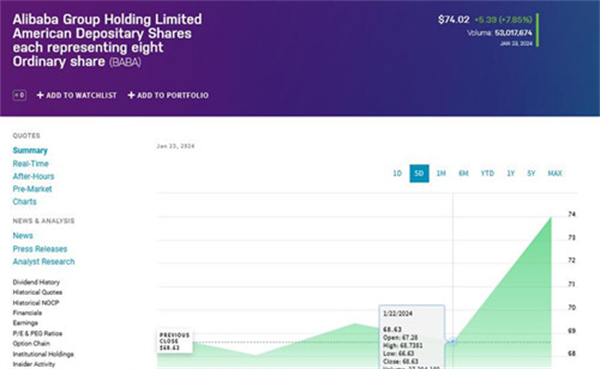Select the 1D chart range

click(x=397, y=173)
